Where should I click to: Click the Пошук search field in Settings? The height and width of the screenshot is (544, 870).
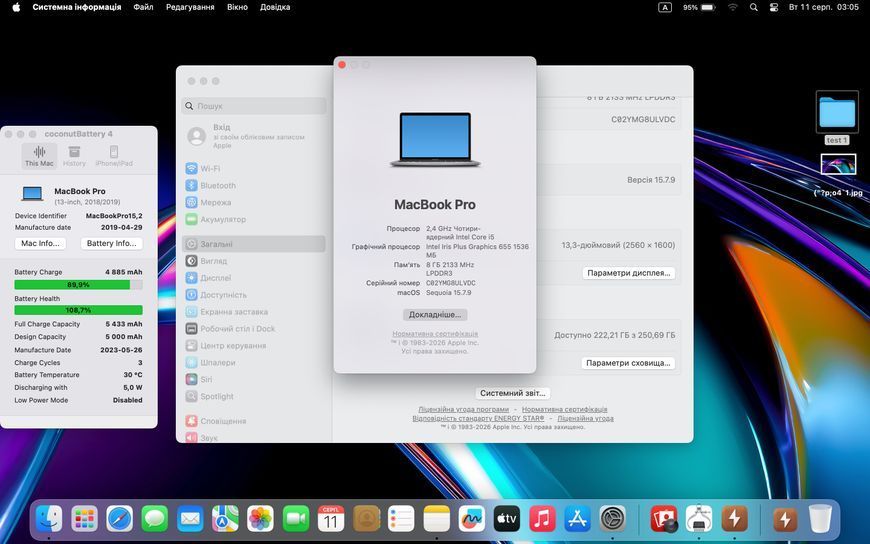254,106
